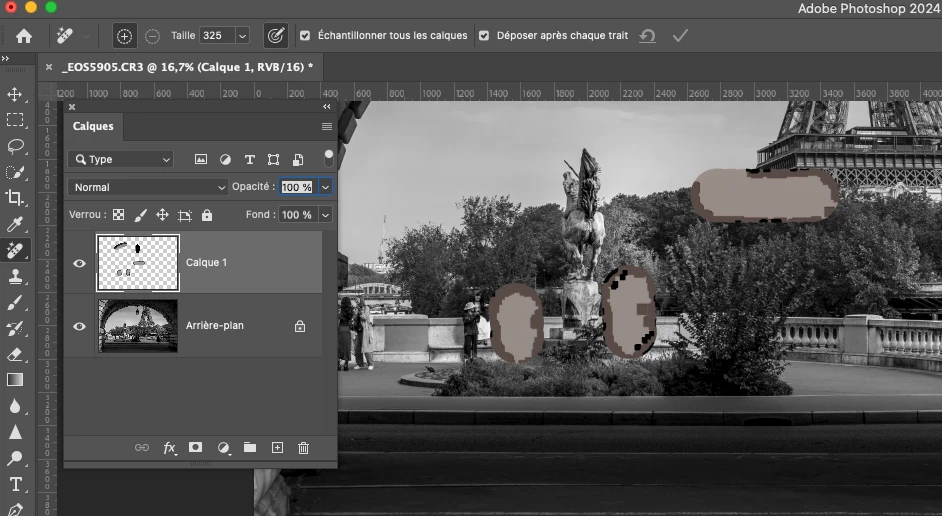The height and width of the screenshot is (516, 942).
Task: Select the History Brush tool
Action: pyautogui.click(x=14, y=329)
